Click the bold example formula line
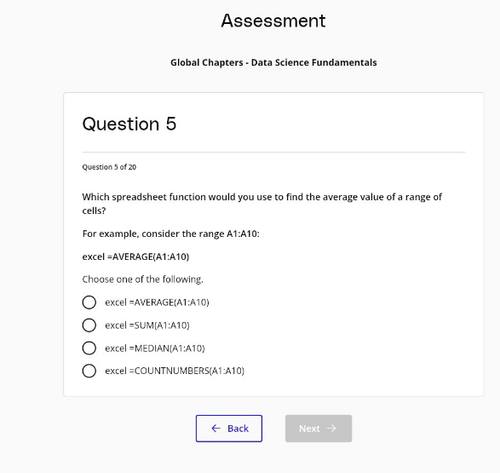Viewport: 500px width, 473px height. point(136,257)
